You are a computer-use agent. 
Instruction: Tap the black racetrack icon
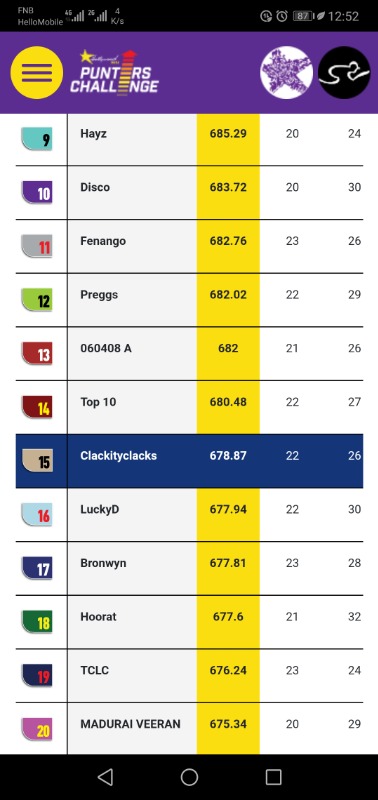[x=344, y=72]
